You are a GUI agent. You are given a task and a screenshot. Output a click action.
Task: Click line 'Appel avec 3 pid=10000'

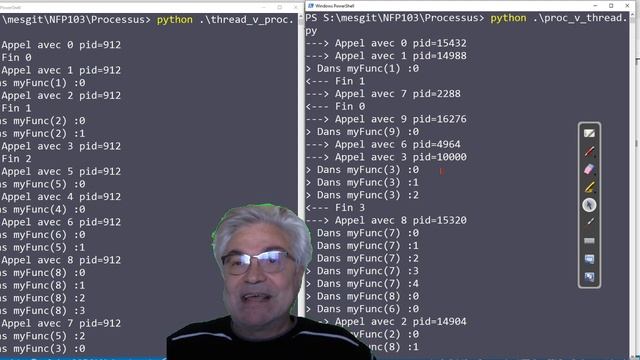point(386,157)
